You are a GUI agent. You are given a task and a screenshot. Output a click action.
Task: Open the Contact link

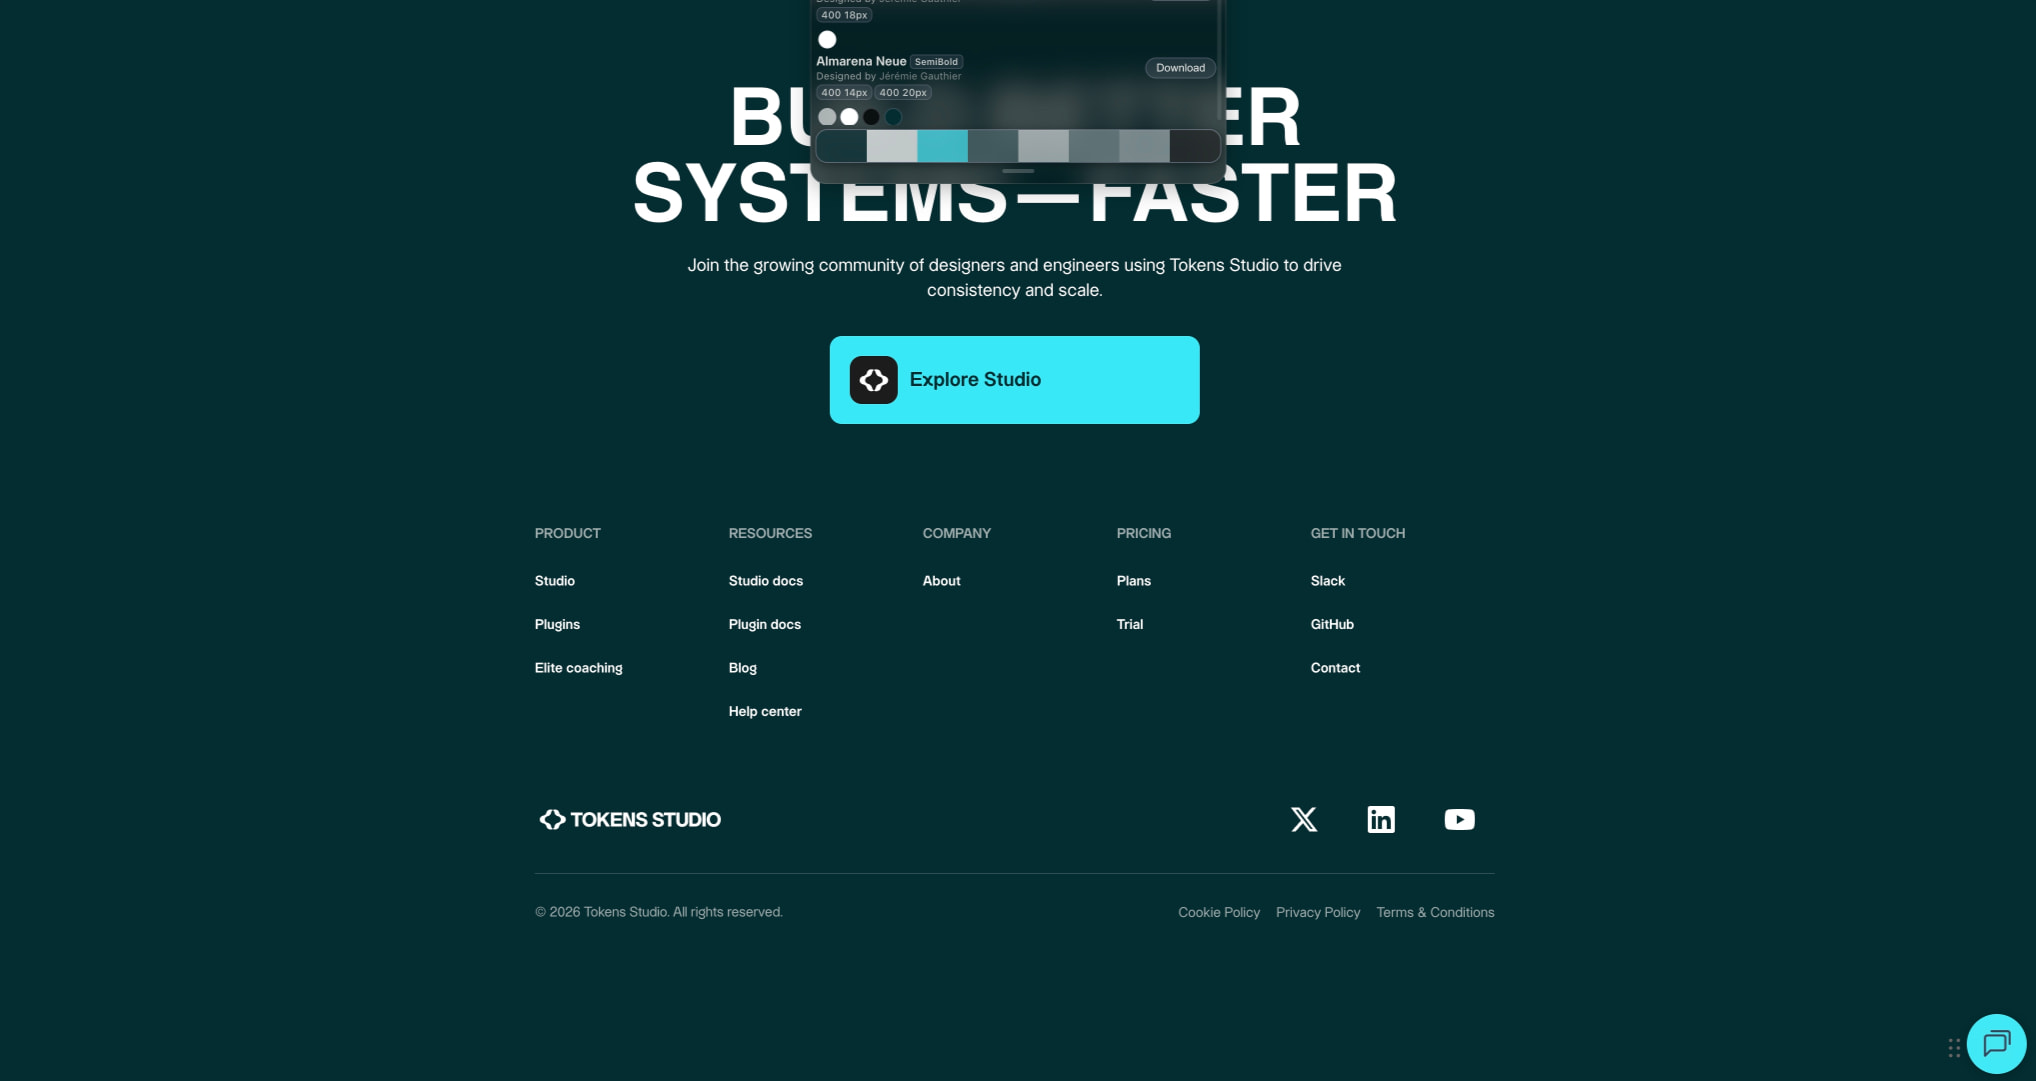(1336, 668)
